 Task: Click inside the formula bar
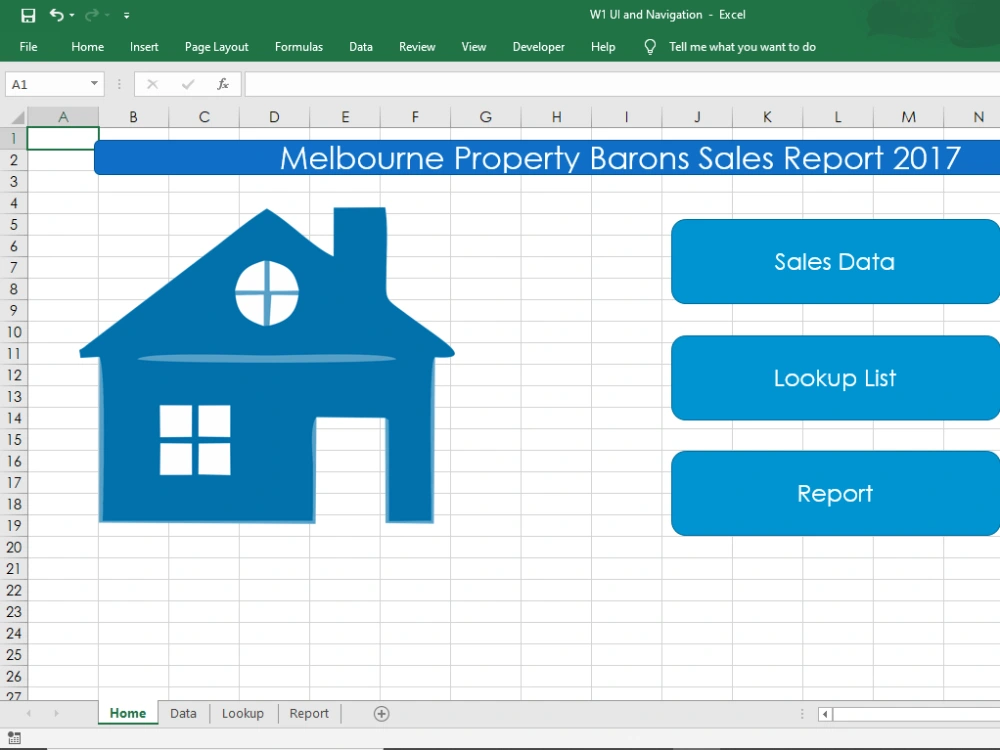tap(622, 84)
